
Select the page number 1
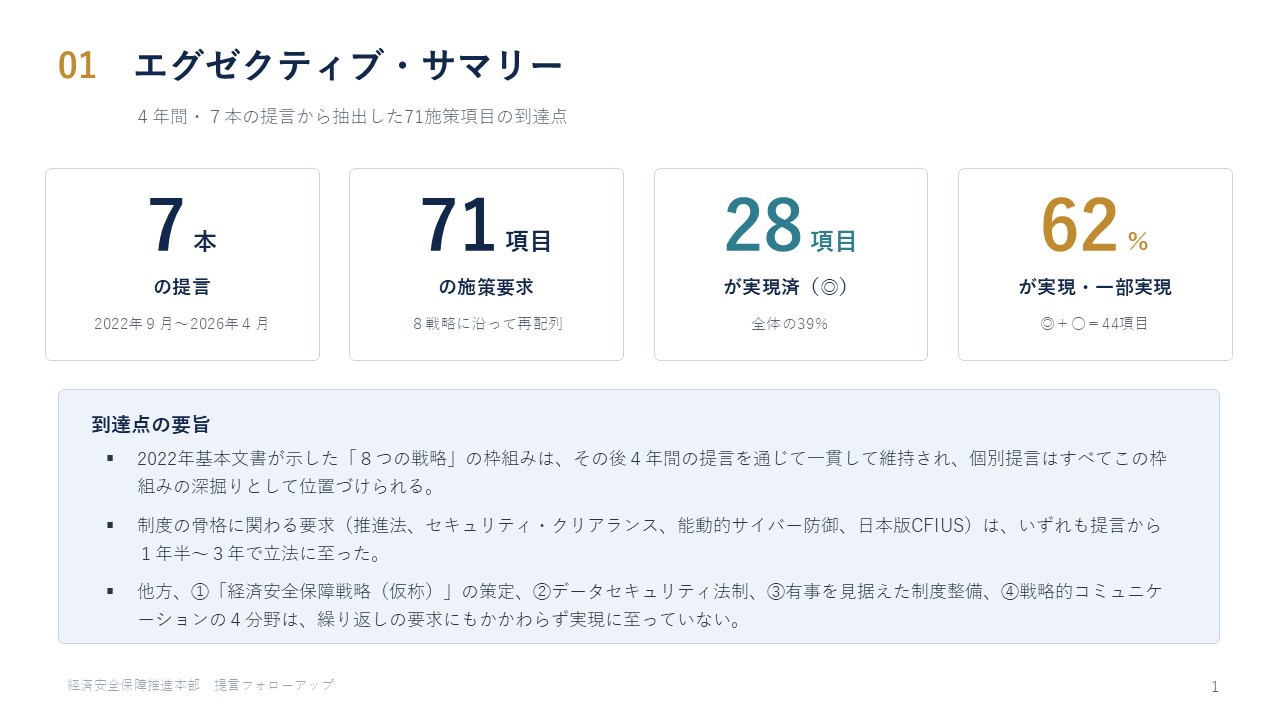(1215, 687)
